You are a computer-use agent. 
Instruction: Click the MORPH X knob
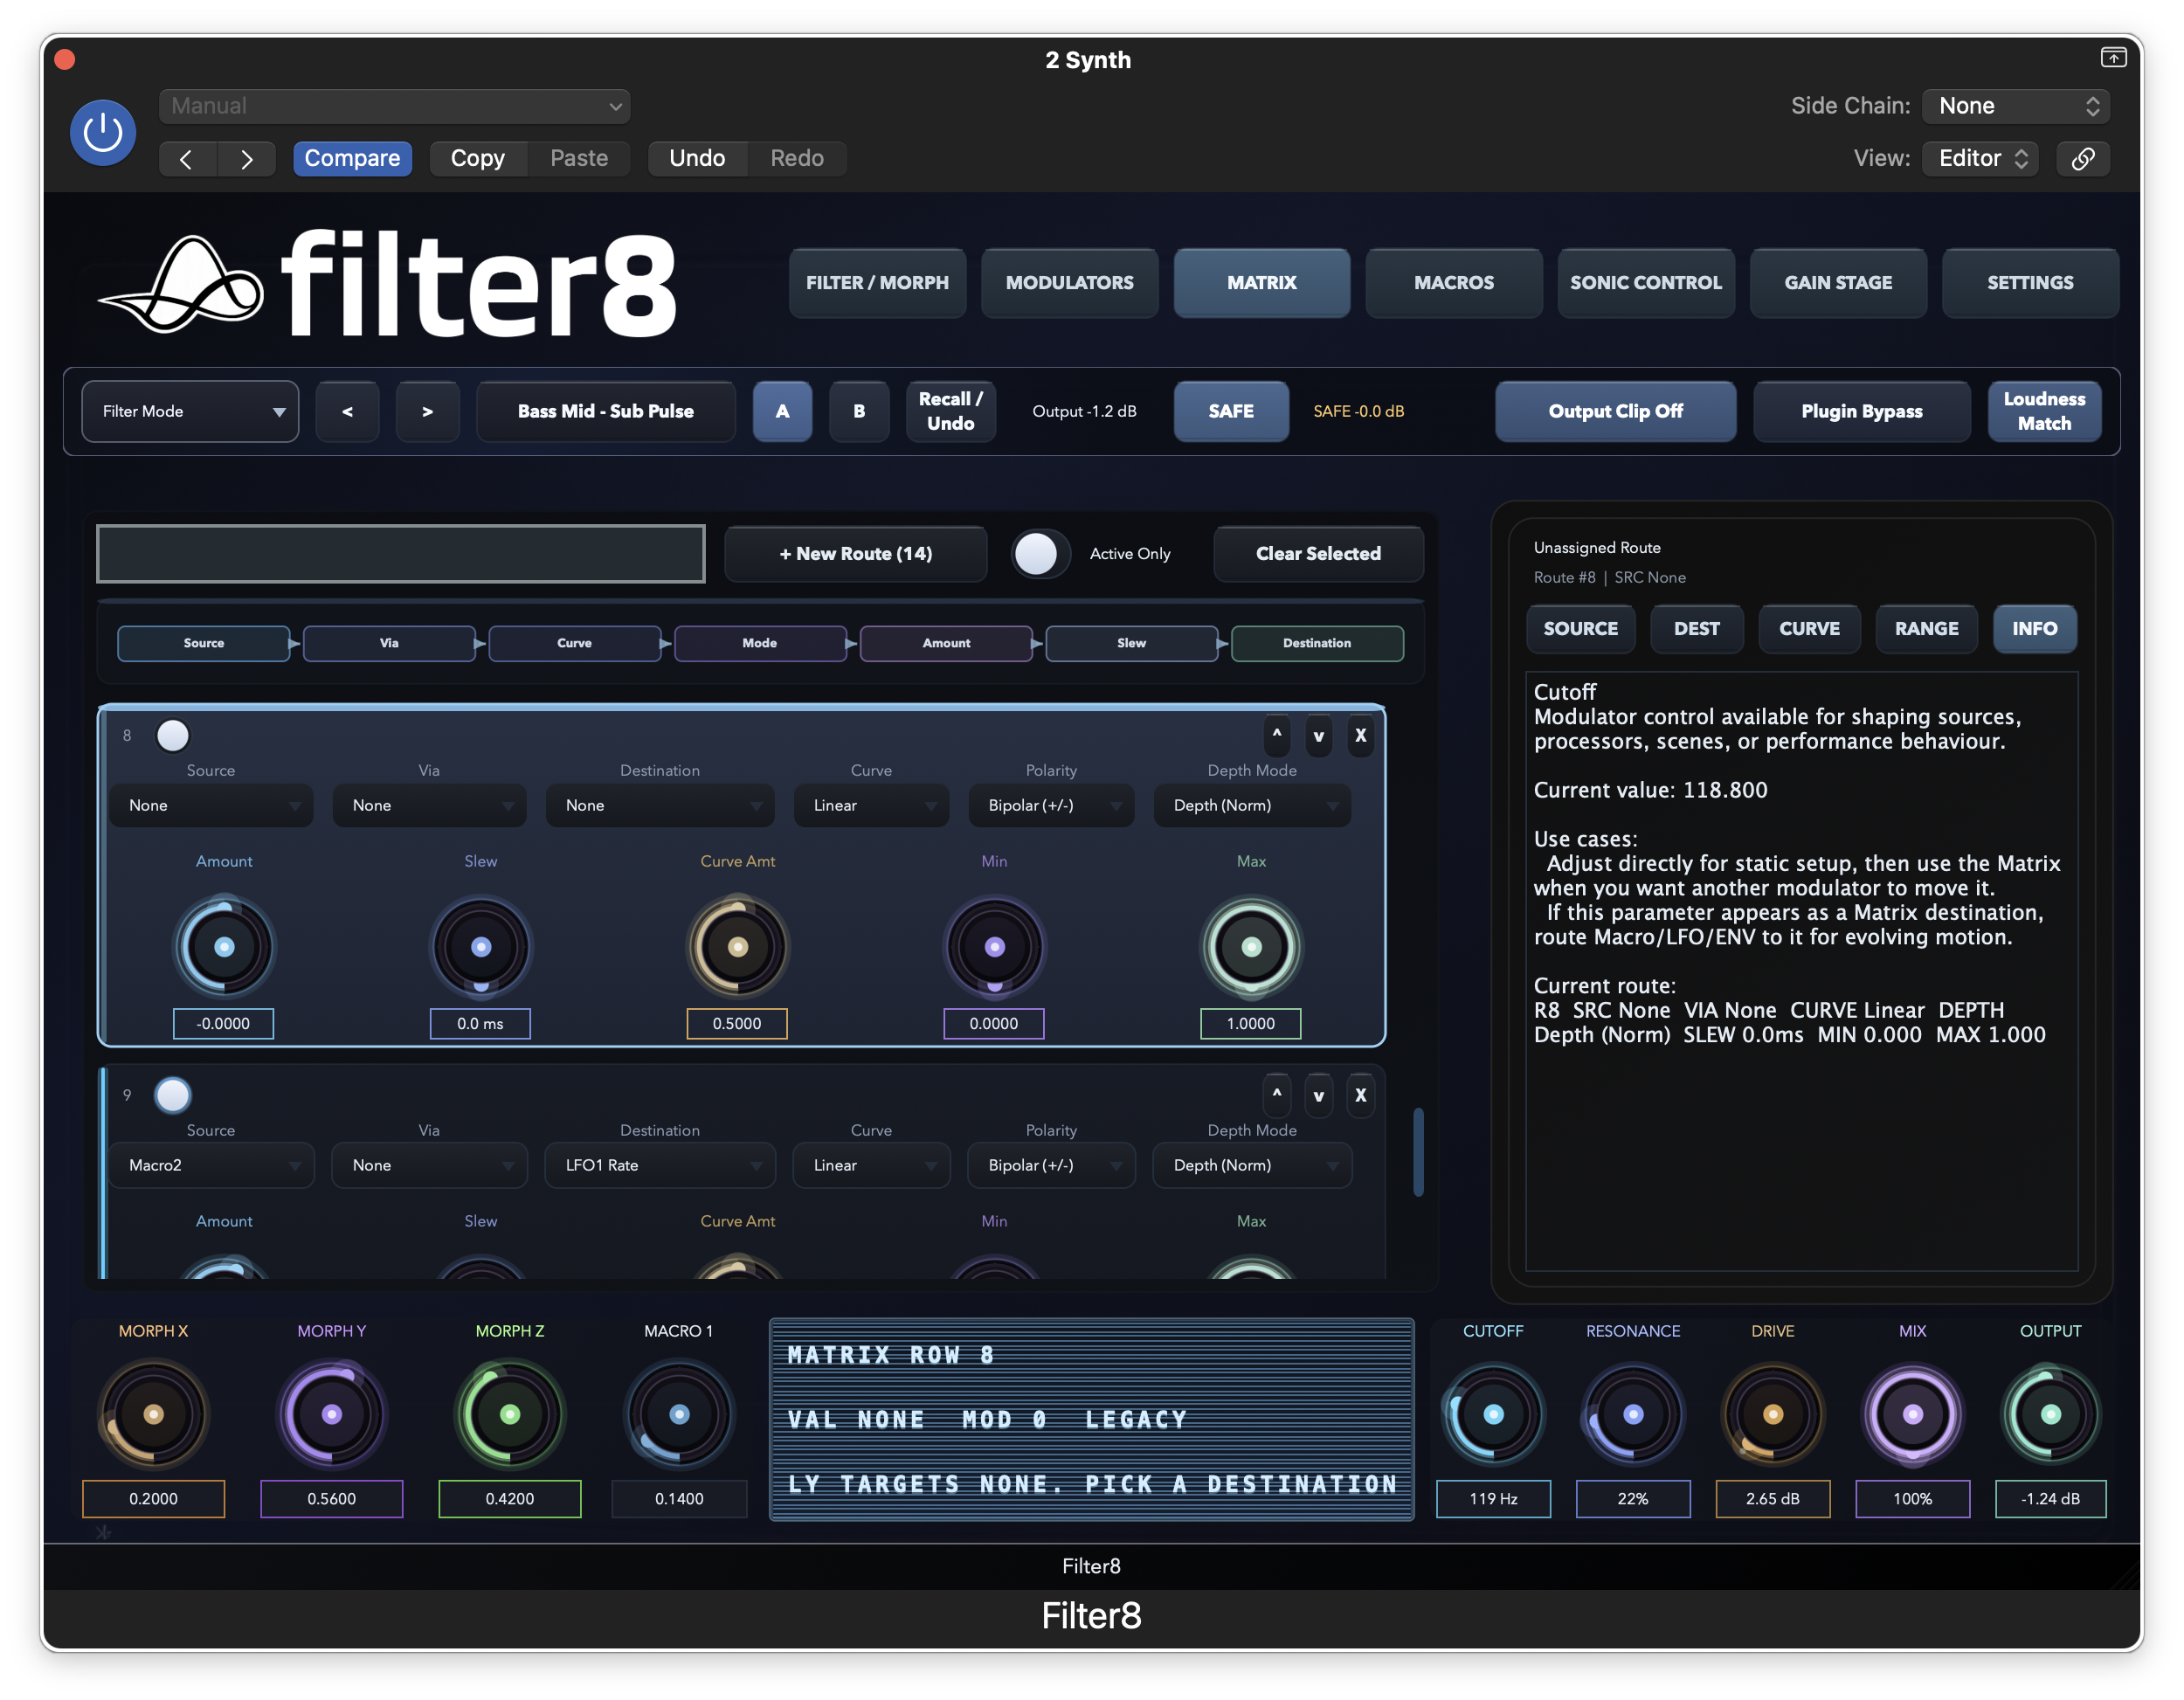point(153,1414)
